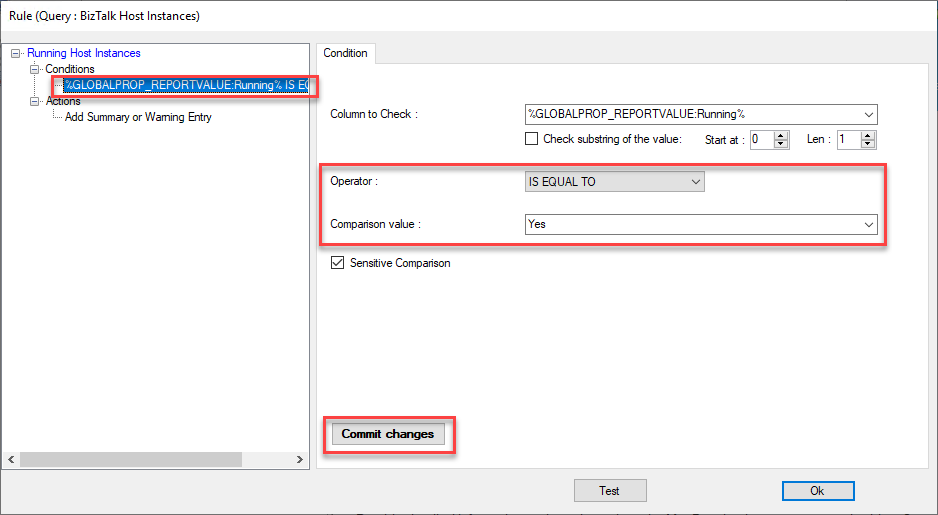
Task: Decrease the Start at value
Action: 782,144
